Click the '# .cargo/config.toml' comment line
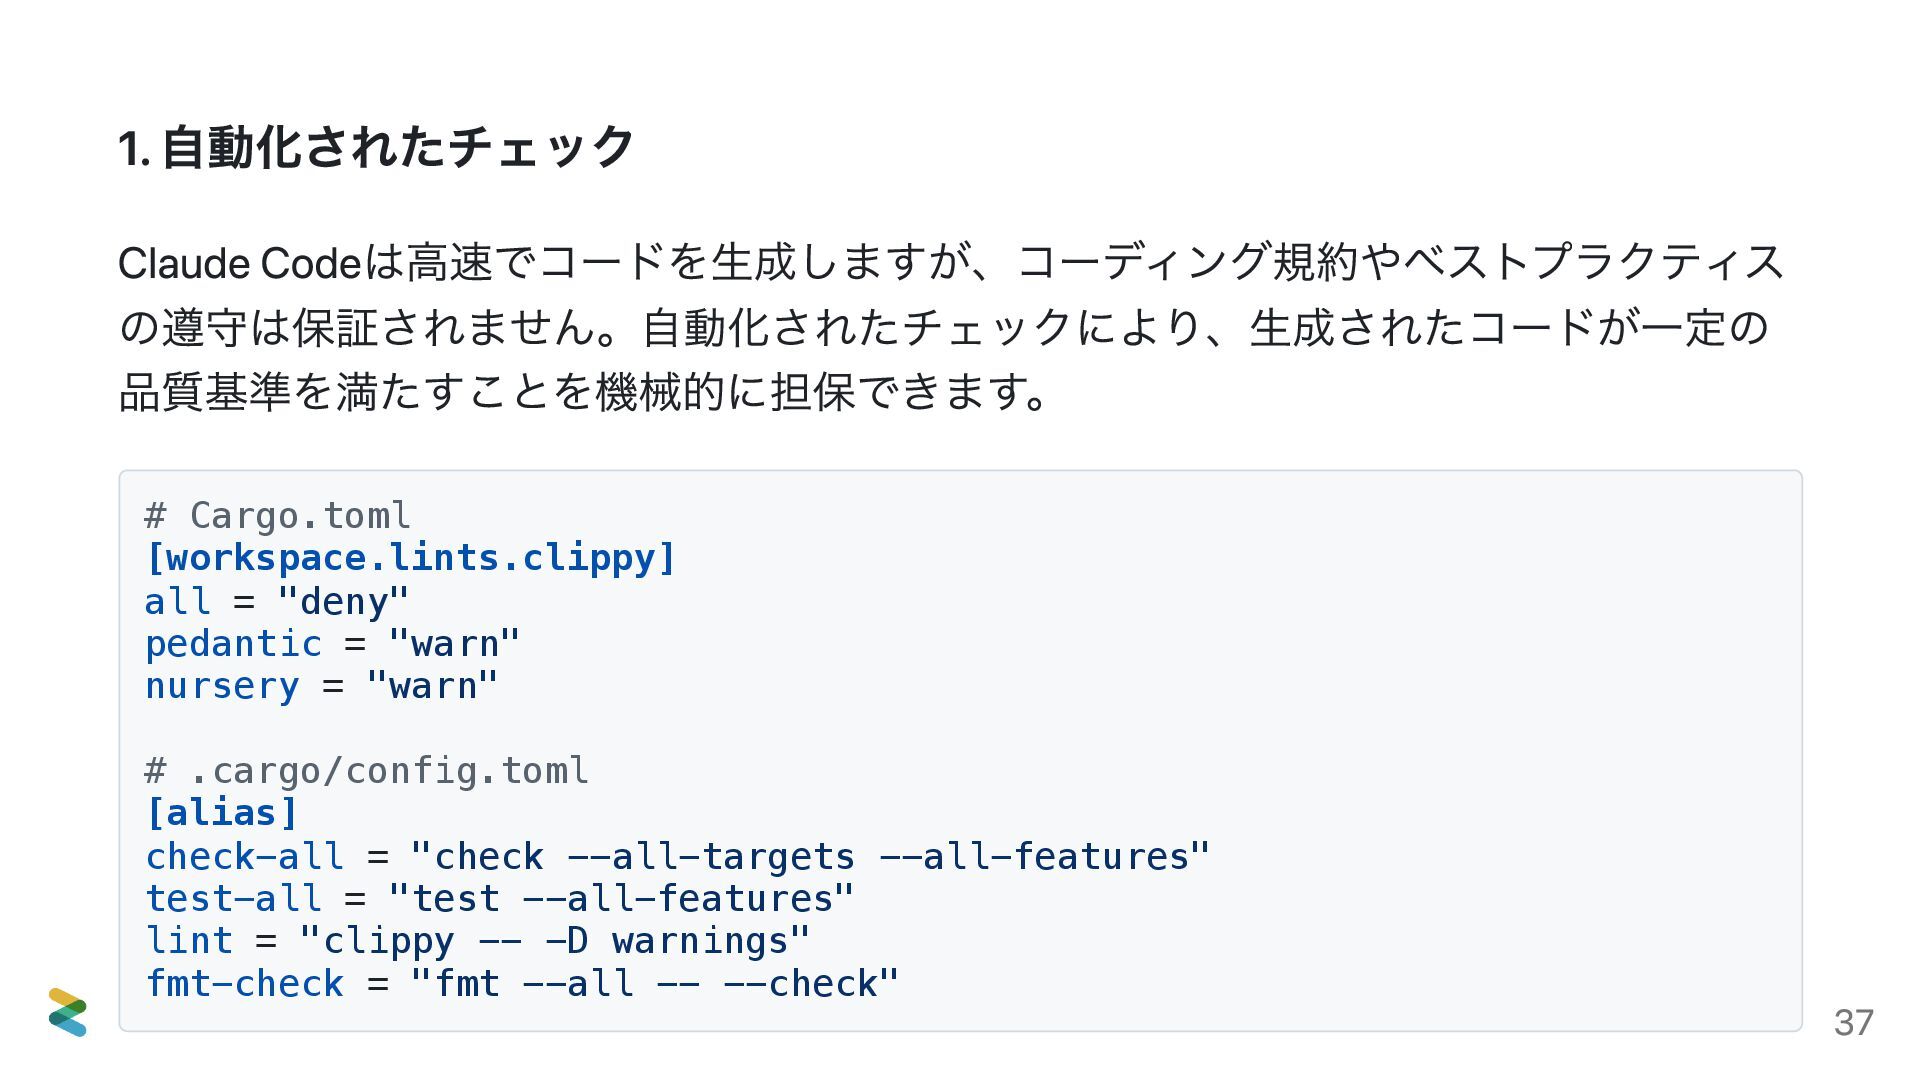 367,771
